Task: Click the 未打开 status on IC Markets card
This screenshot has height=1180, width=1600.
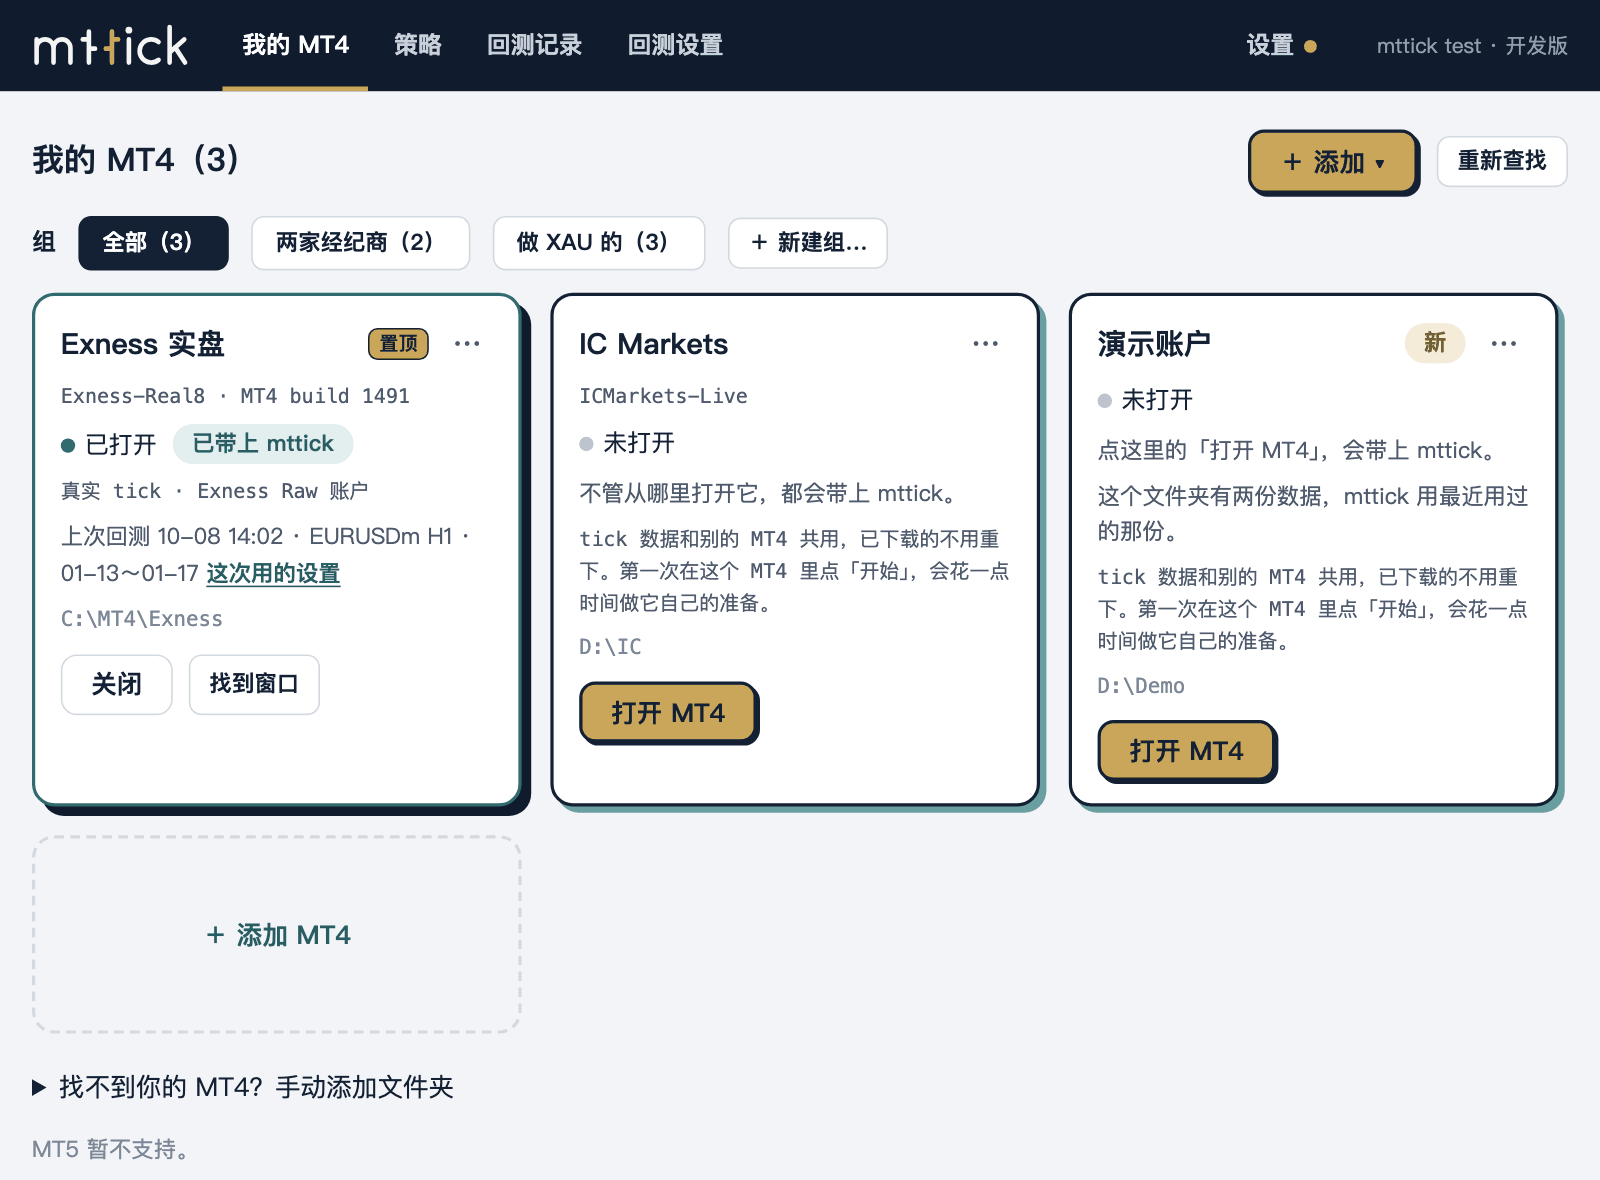Action: pos(627,443)
